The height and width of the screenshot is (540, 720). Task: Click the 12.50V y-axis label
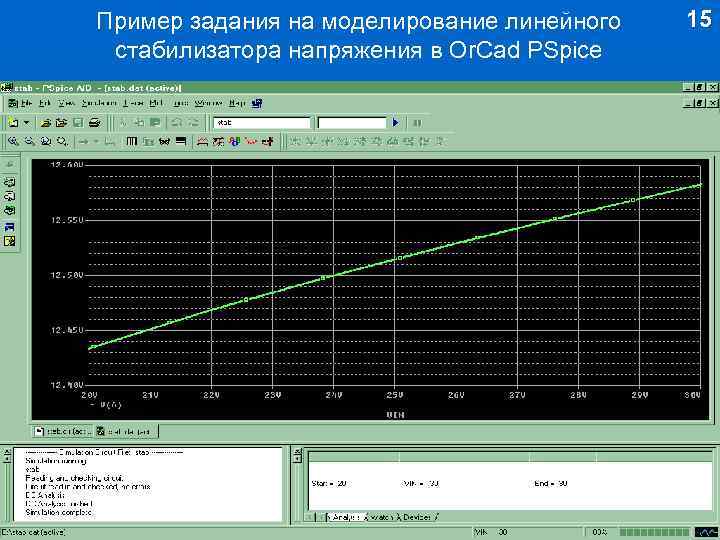[x=67, y=275]
